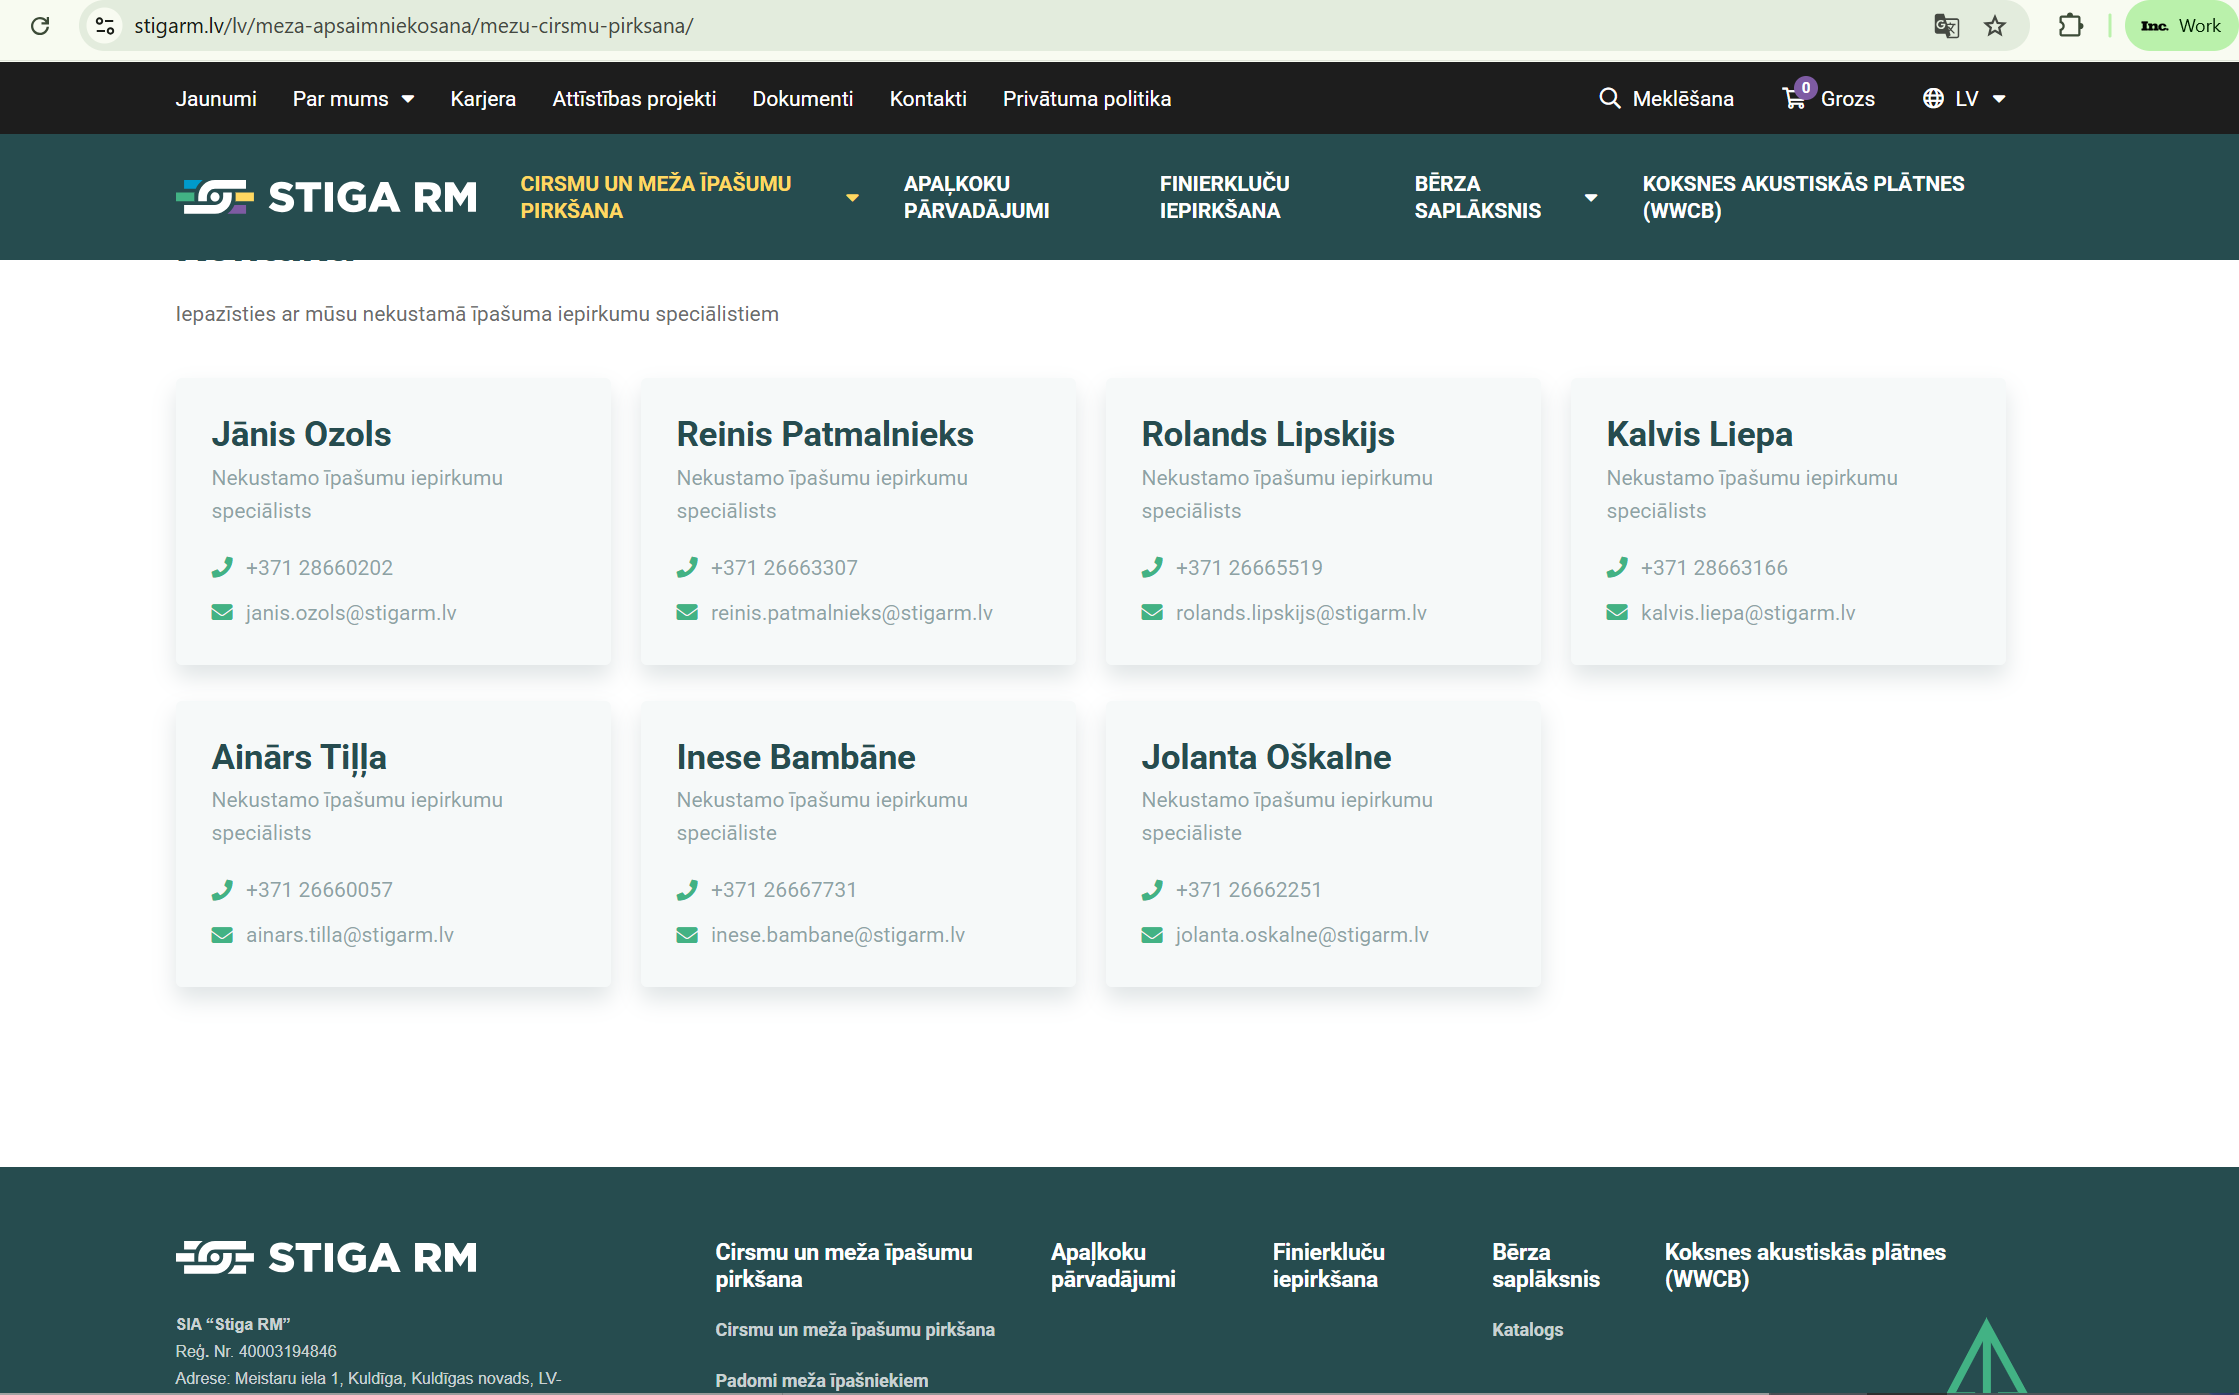This screenshot has width=2239, height=1395.
Task: Open the browser extensions puzzle icon
Action: pyautogui.click(x=2070, y=26)
